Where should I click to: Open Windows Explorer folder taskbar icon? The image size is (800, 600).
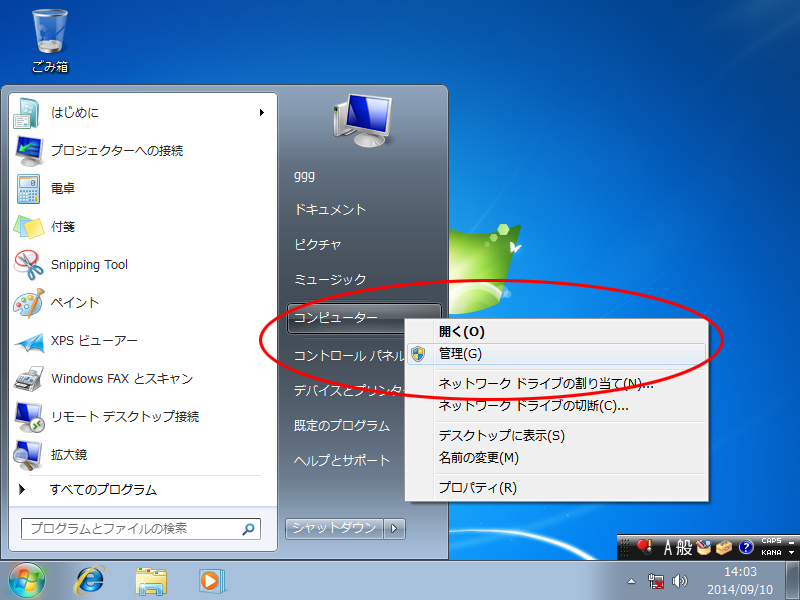tap(151, 579)
